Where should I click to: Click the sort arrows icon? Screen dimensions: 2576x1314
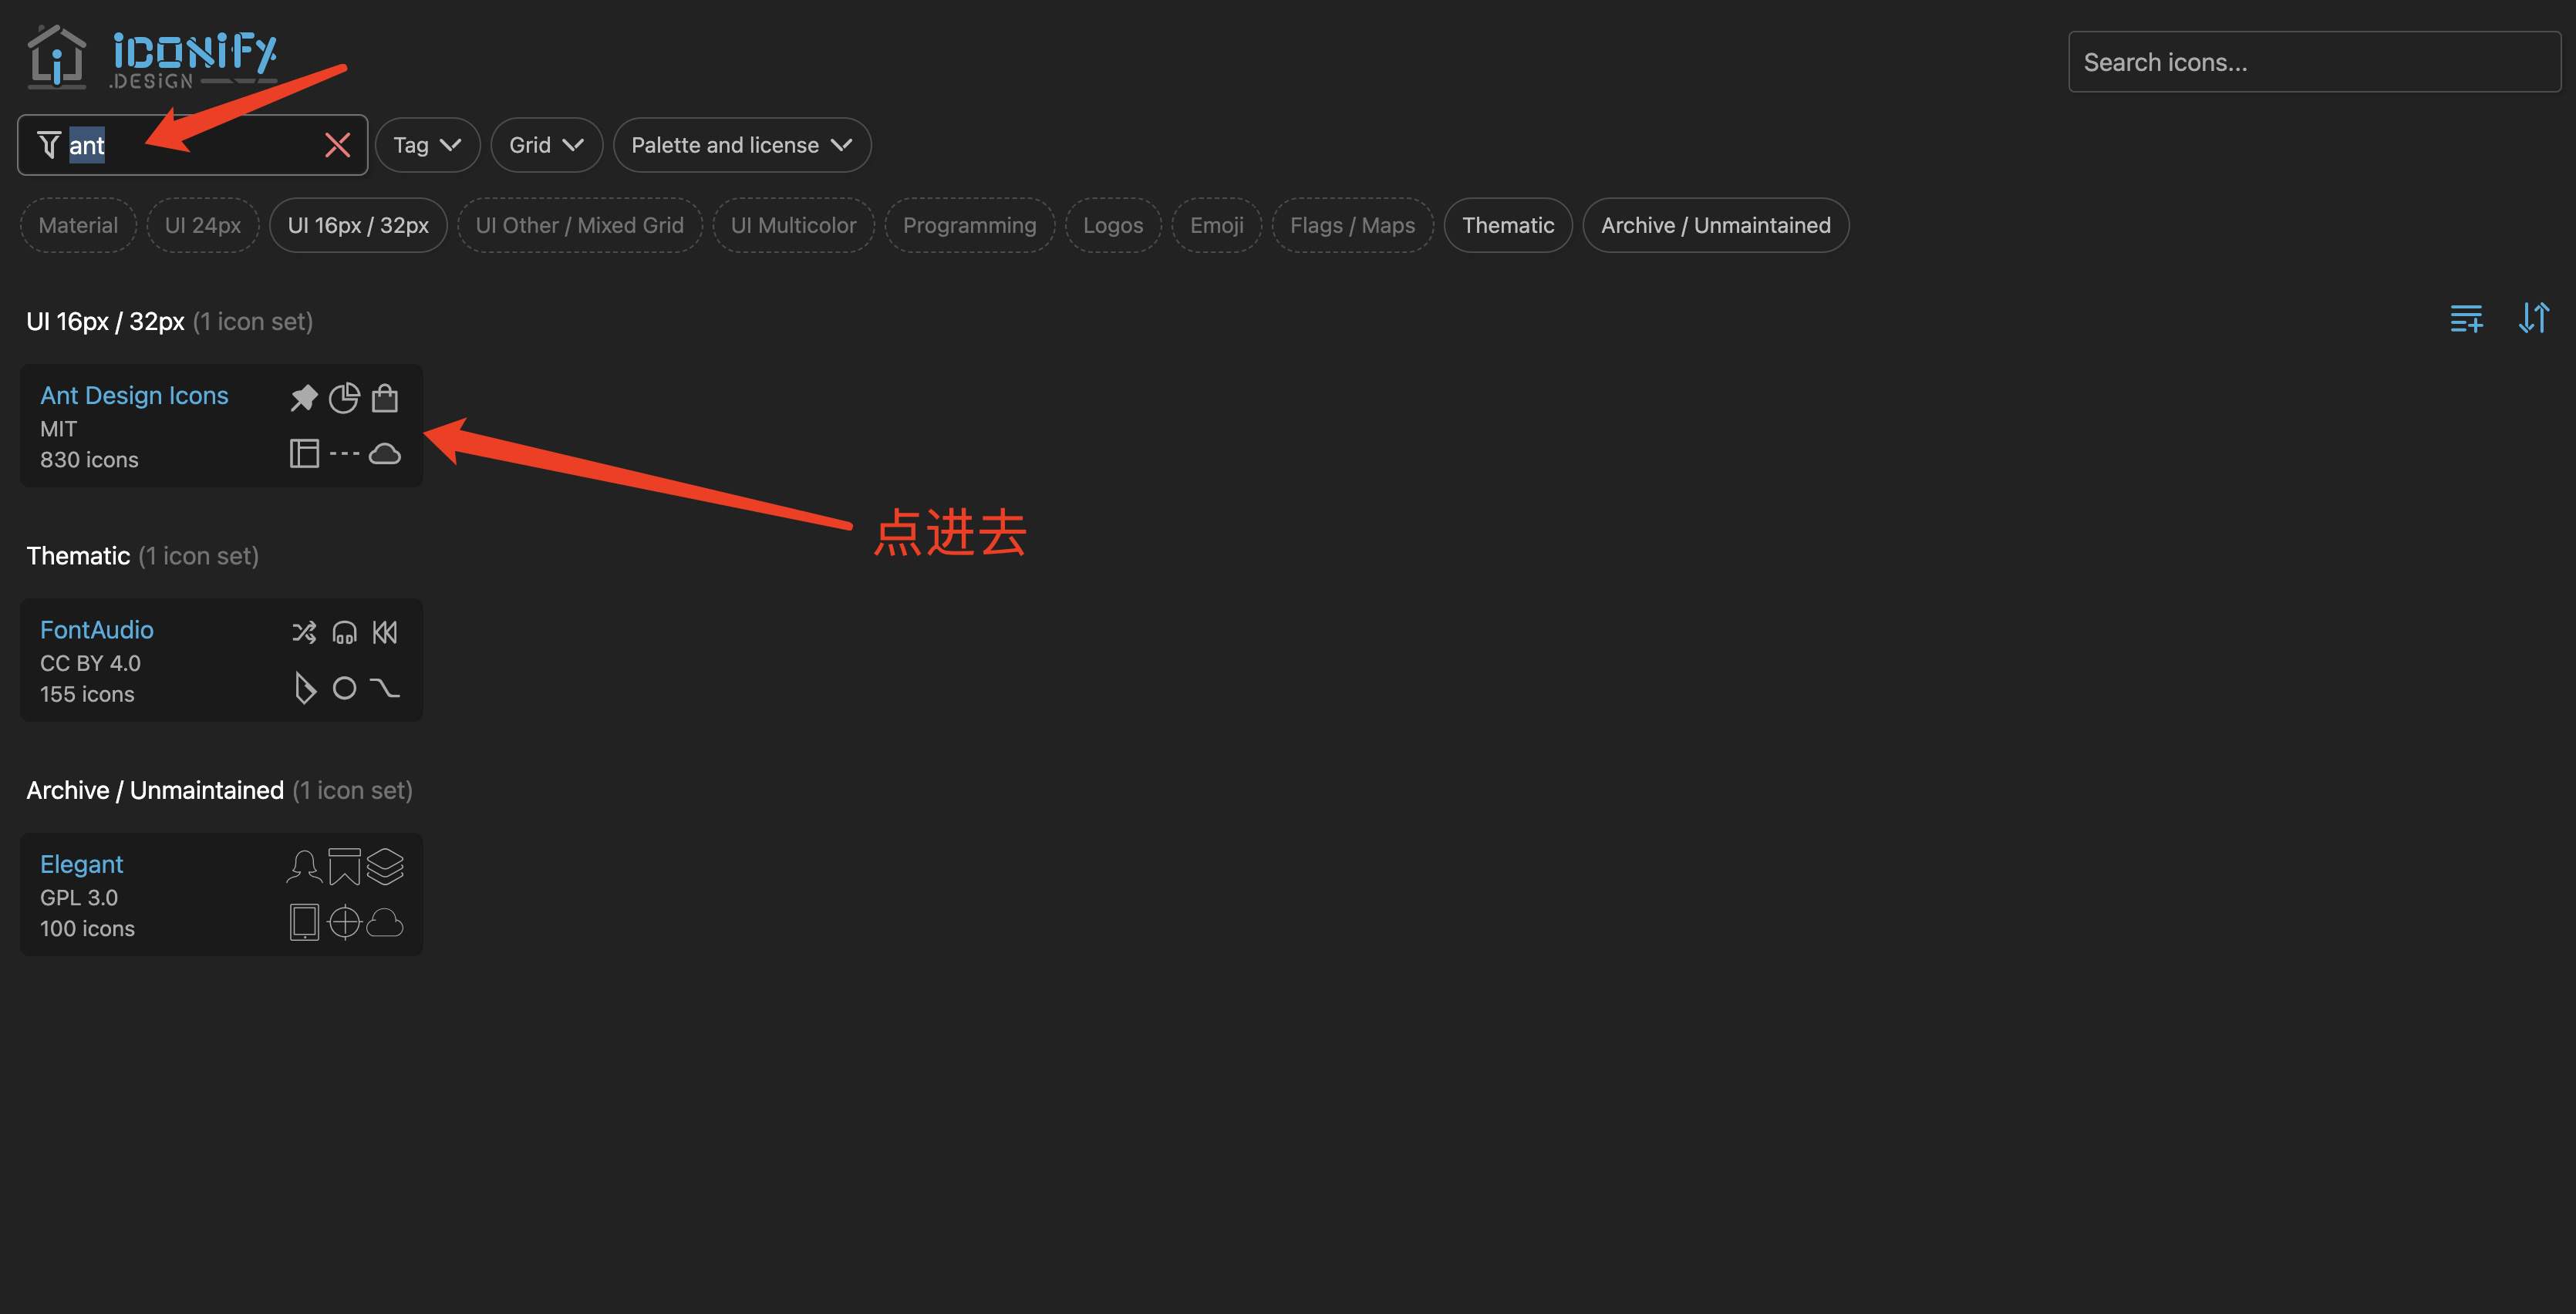pyautogui.click(x=2533, y=319)
